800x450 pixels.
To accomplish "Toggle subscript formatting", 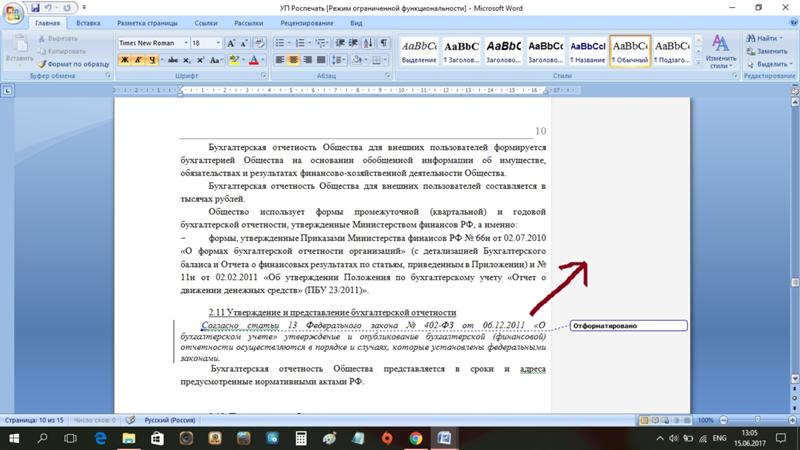I will tap(187, 60).
